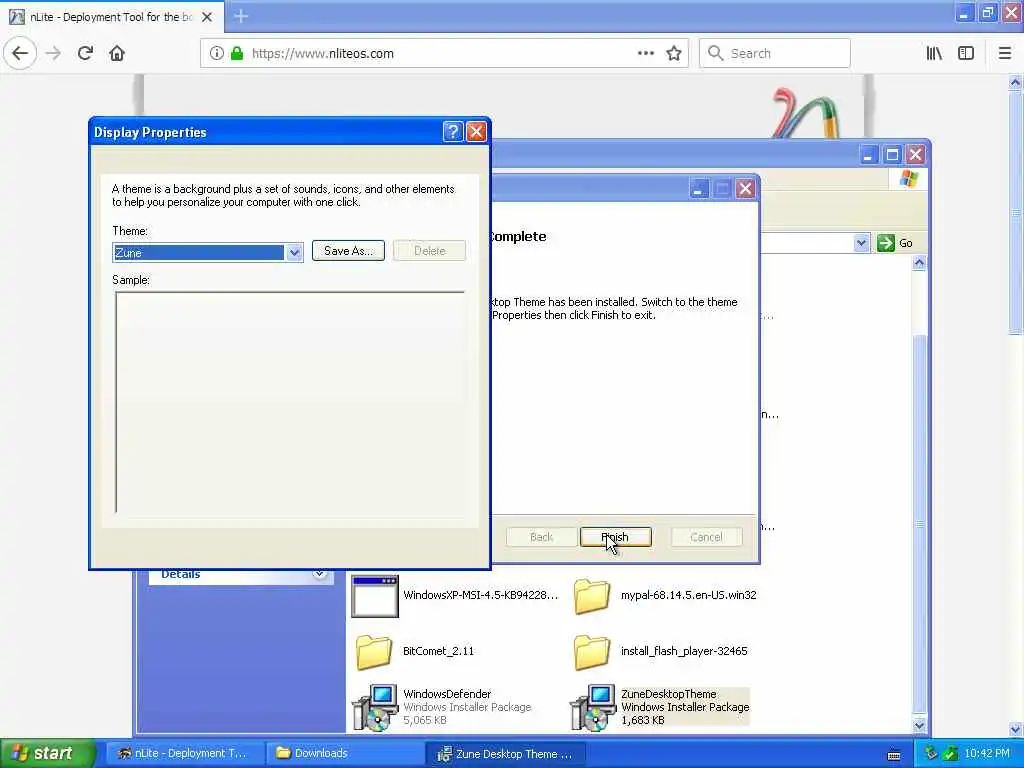This screenshot has height=768, width=1024.
Task: Collapse the Details panel chevron
Action: coord(319,574)
